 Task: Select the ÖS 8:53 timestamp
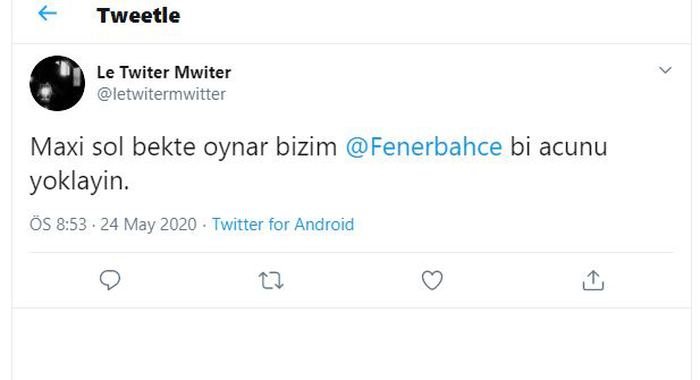pyautogui.click(x=58, y=224)
